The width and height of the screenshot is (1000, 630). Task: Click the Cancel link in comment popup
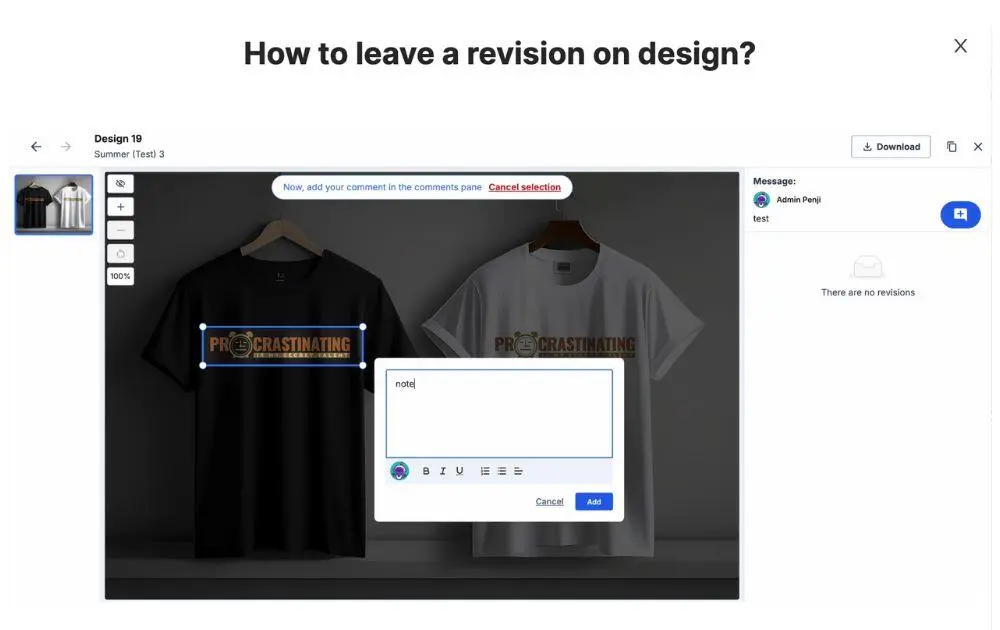pos(549,502)
